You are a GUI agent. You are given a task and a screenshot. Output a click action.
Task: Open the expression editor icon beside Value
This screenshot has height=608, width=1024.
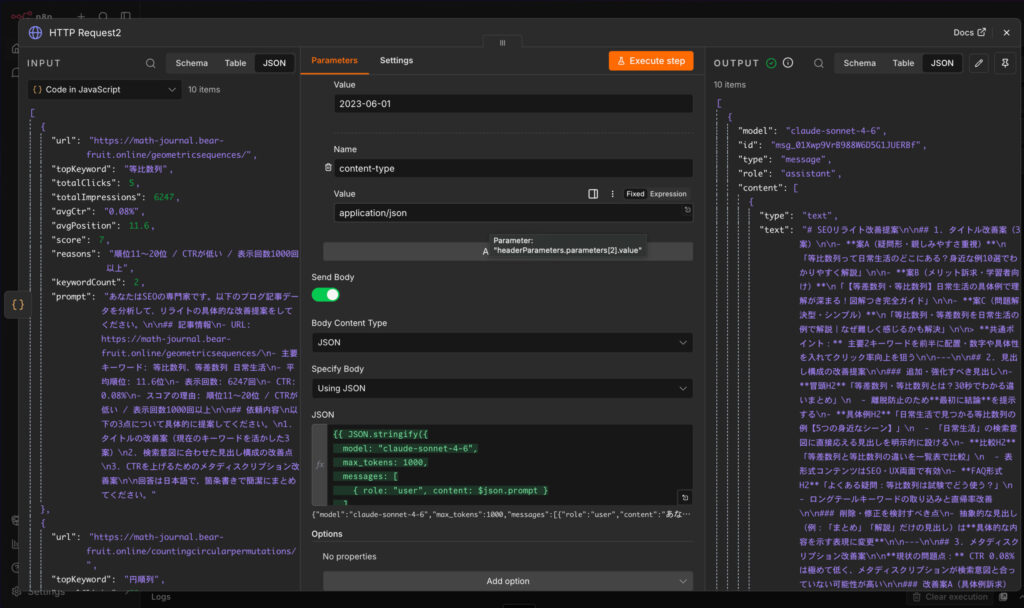(593, 194)
